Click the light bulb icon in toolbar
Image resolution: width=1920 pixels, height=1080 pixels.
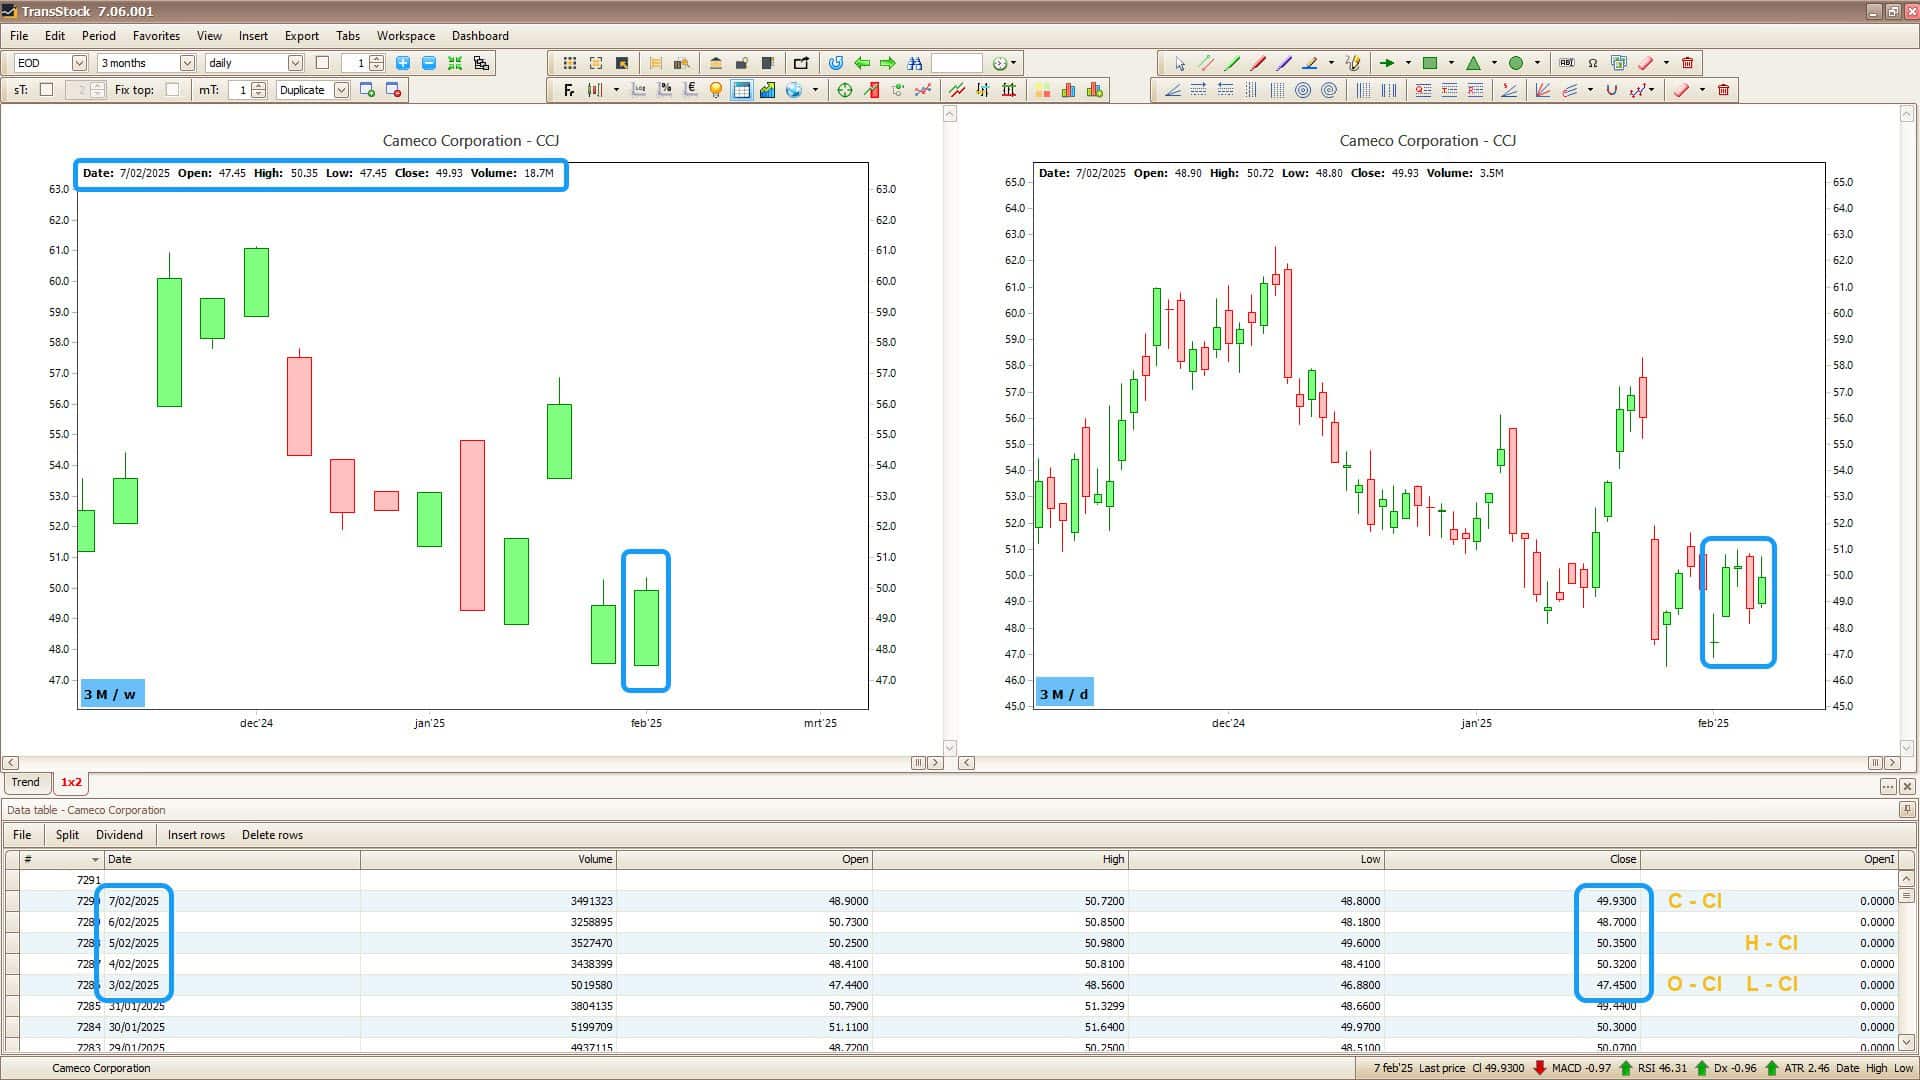(x=716, y=90)
